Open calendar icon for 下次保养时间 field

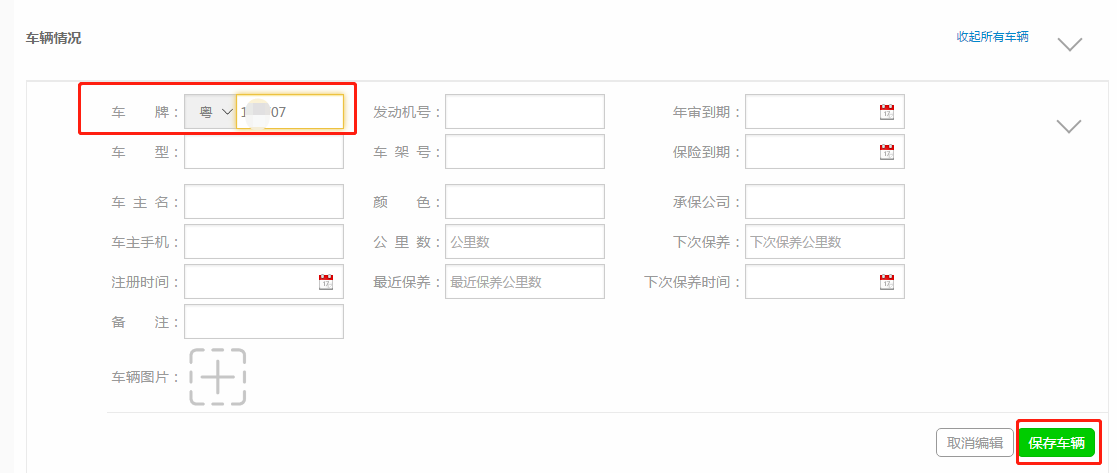886,282
